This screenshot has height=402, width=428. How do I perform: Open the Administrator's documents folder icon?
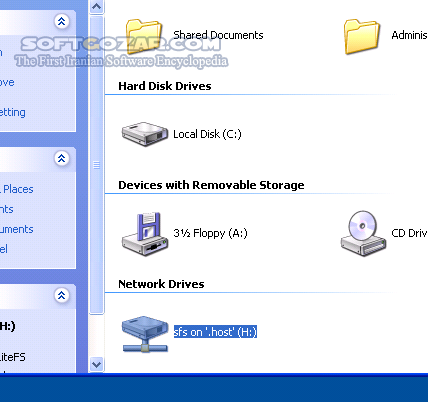pos(362,37)
